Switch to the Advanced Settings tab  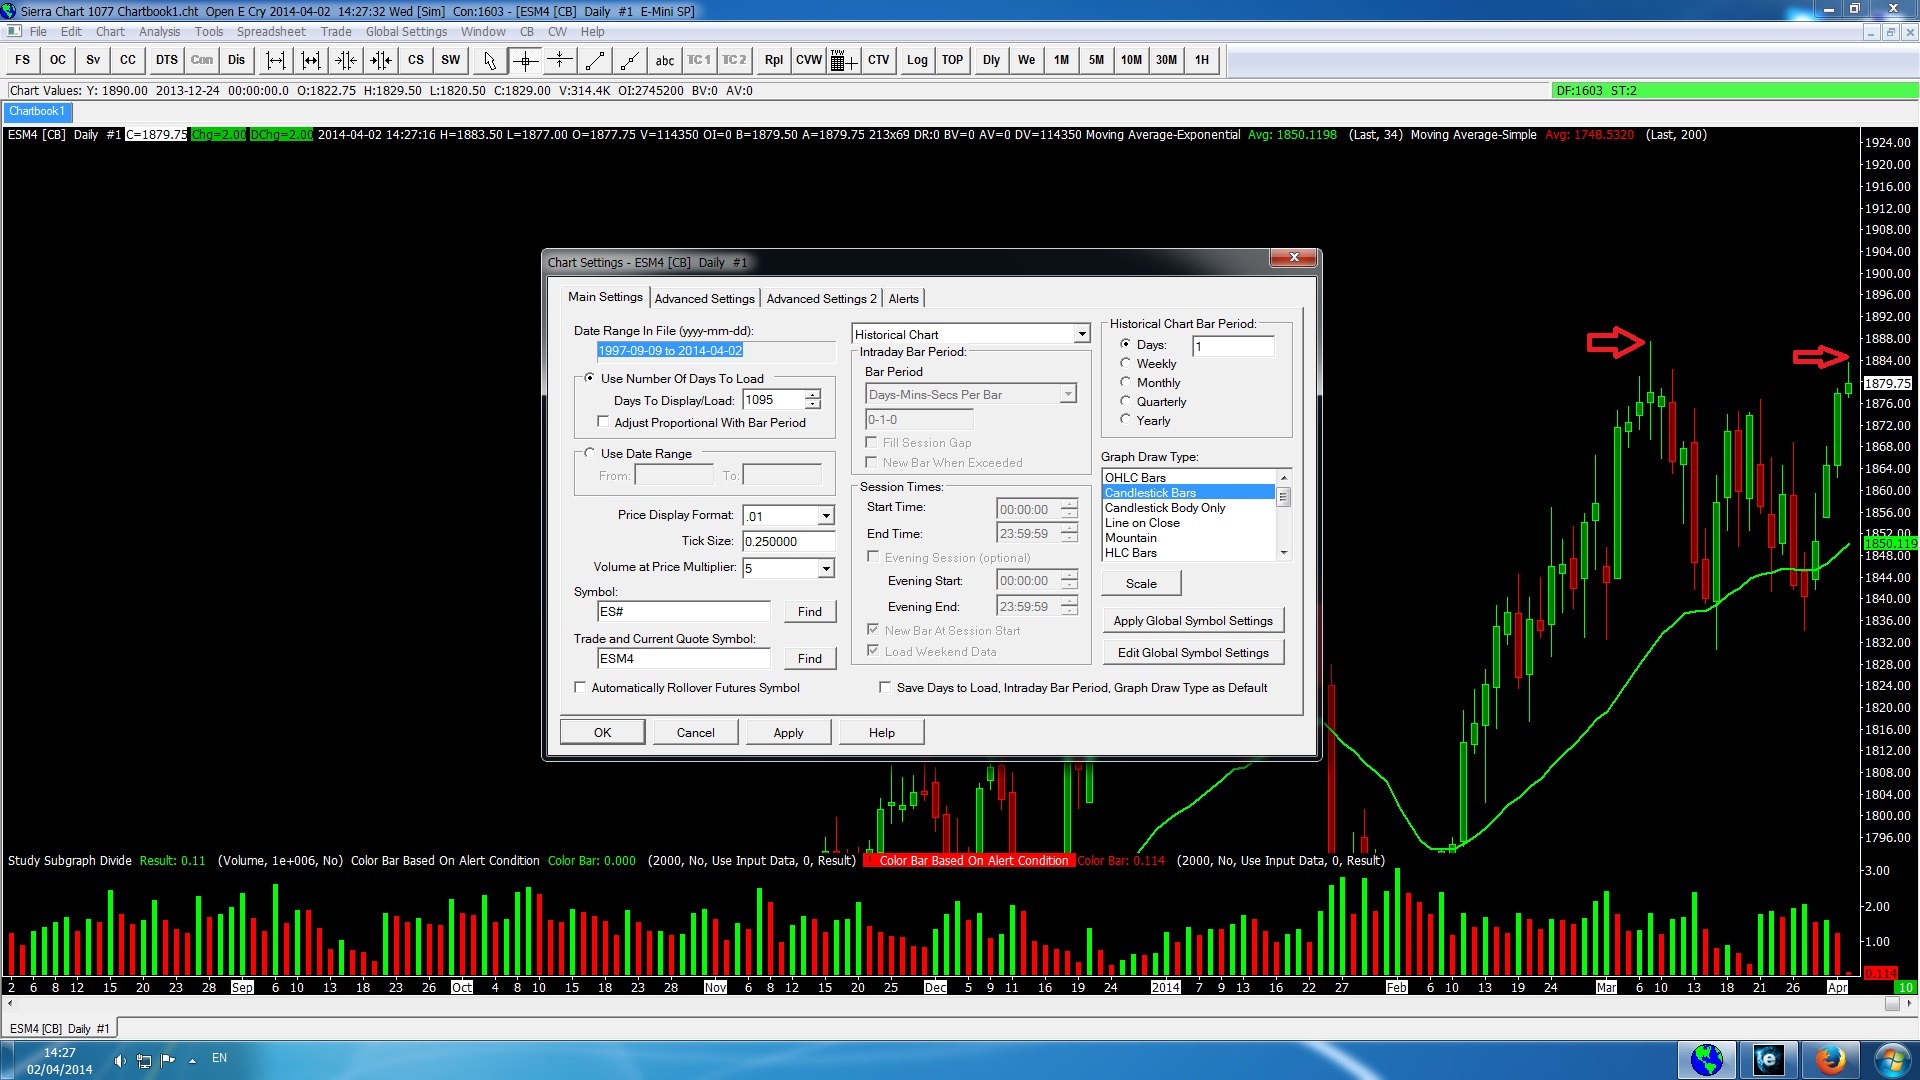pos(704,299)
